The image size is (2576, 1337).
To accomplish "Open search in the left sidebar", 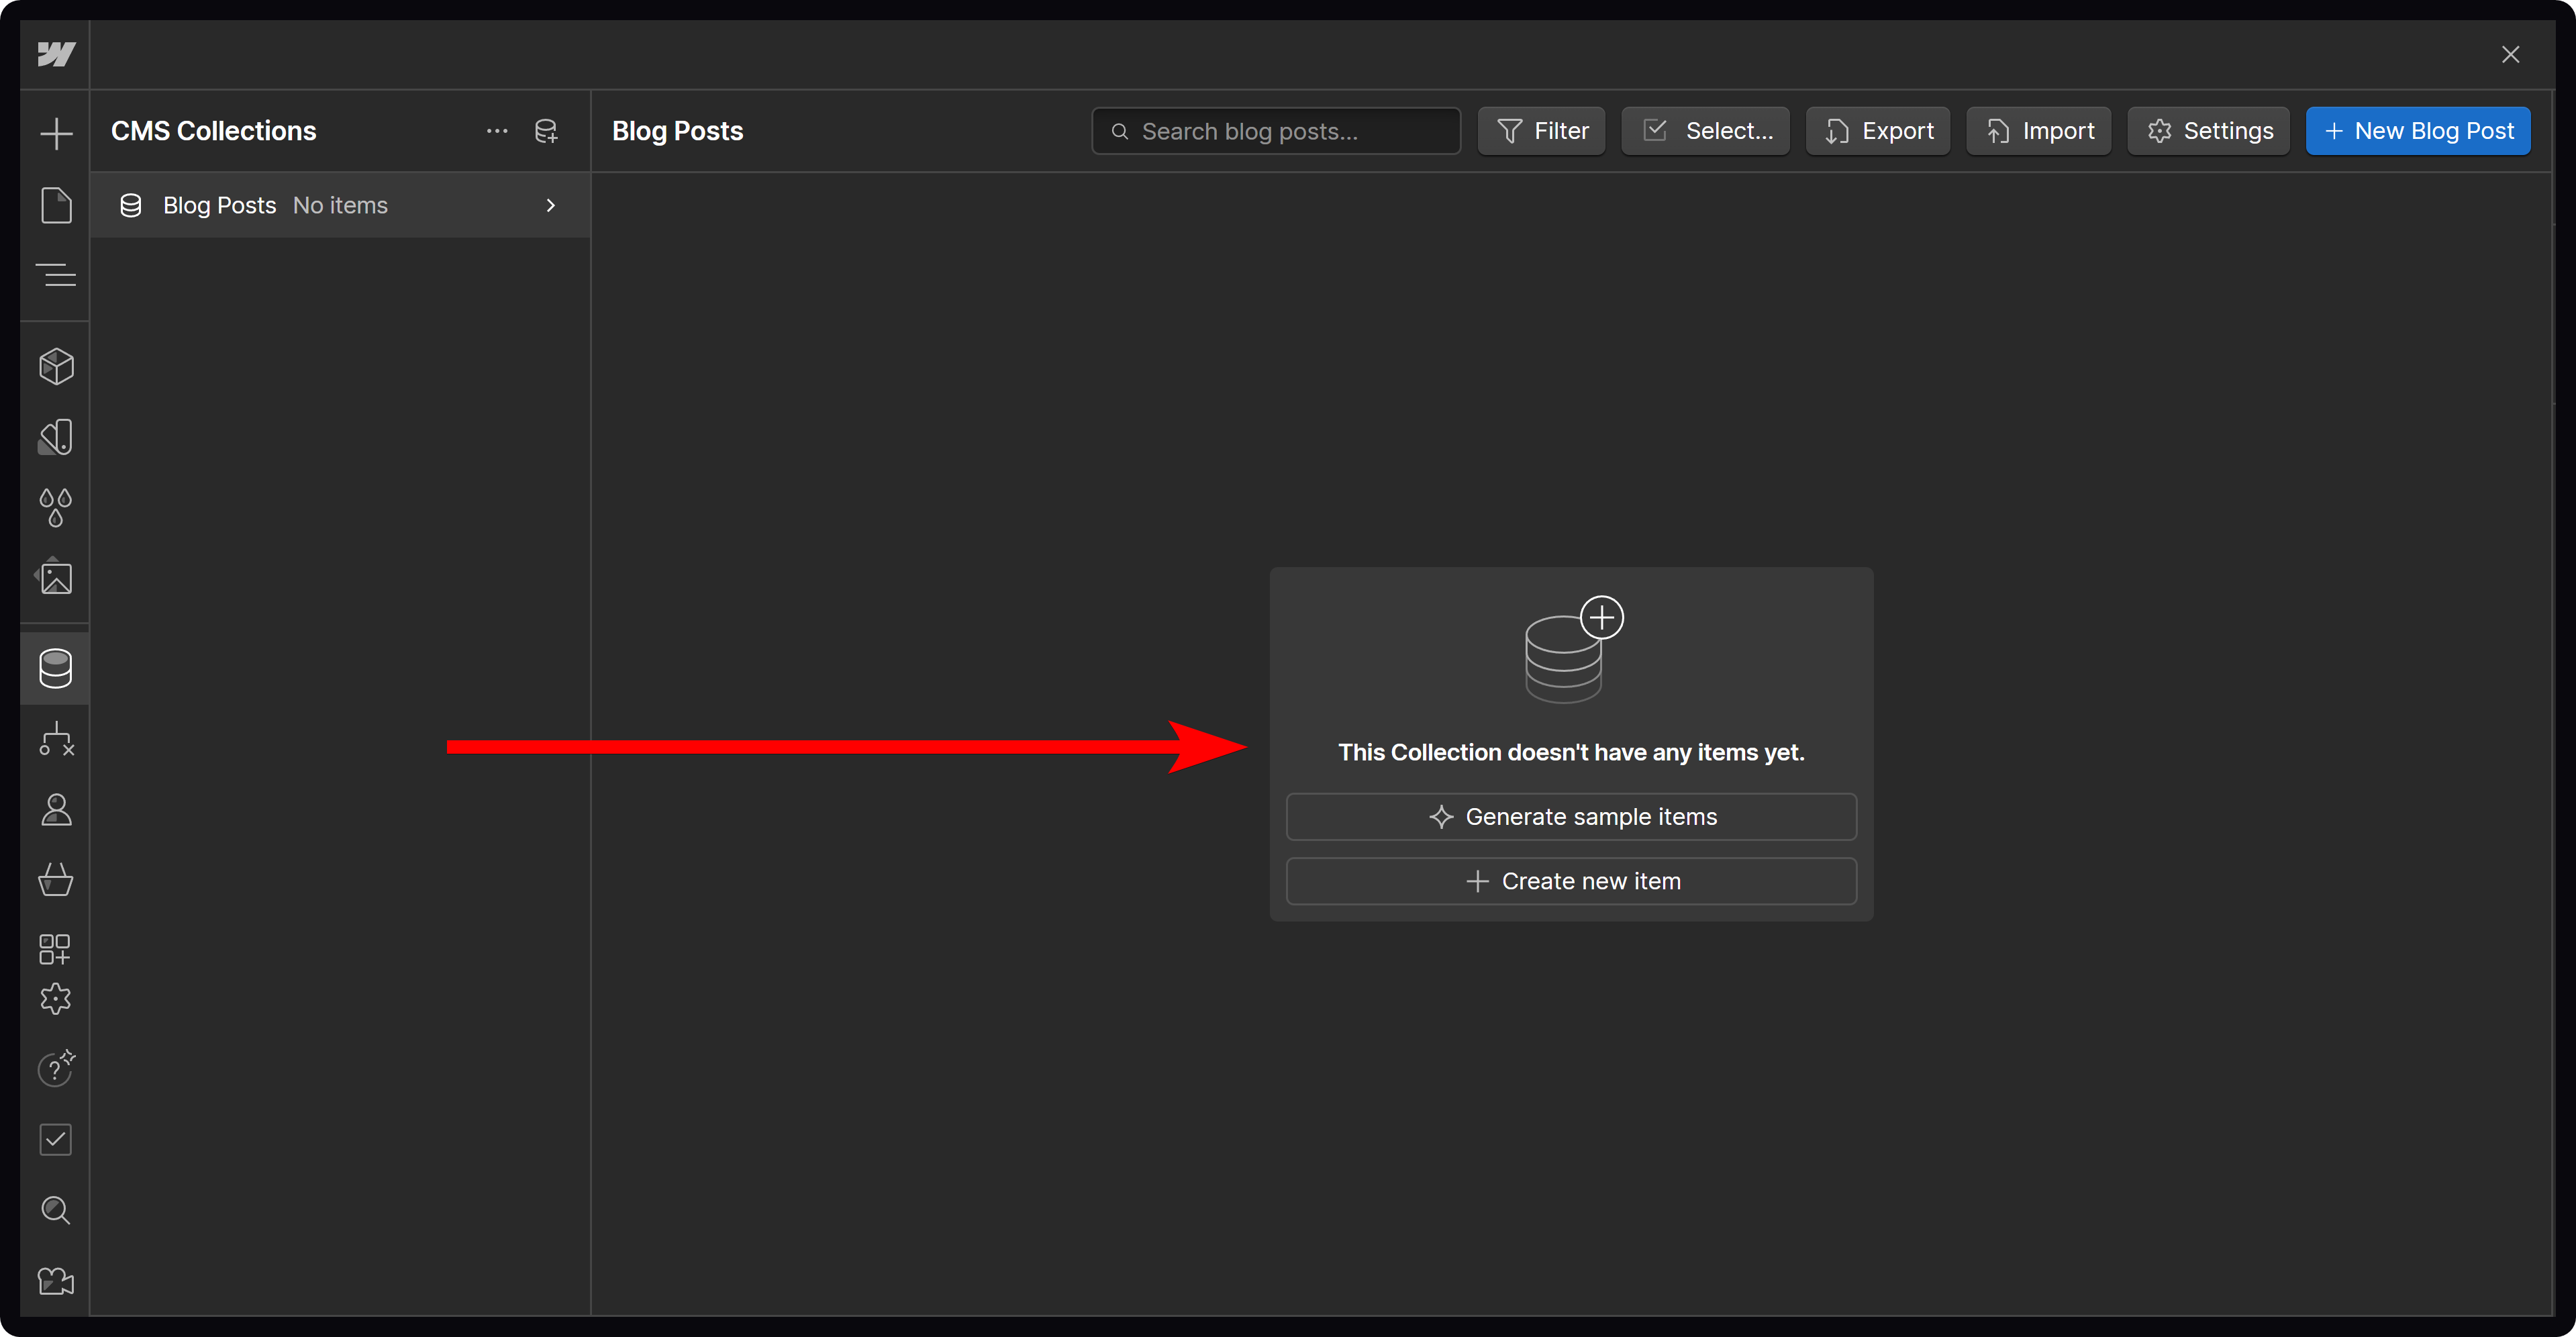I will click(x=55, y=1210).
